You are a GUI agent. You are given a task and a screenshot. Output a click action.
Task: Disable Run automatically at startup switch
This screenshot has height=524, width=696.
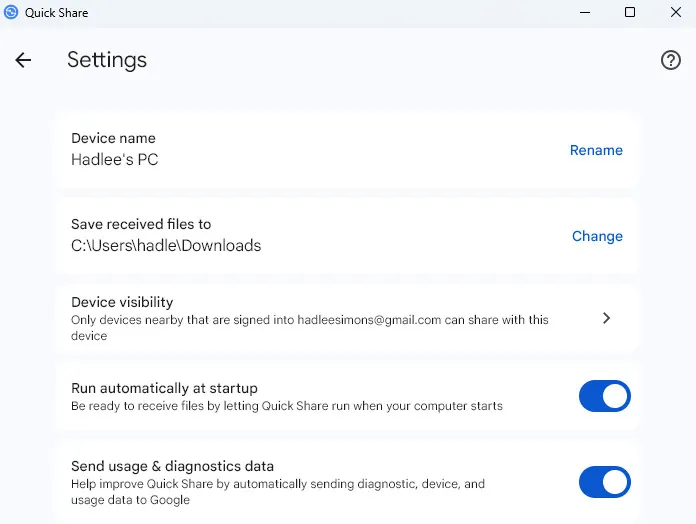click(604, 396)
